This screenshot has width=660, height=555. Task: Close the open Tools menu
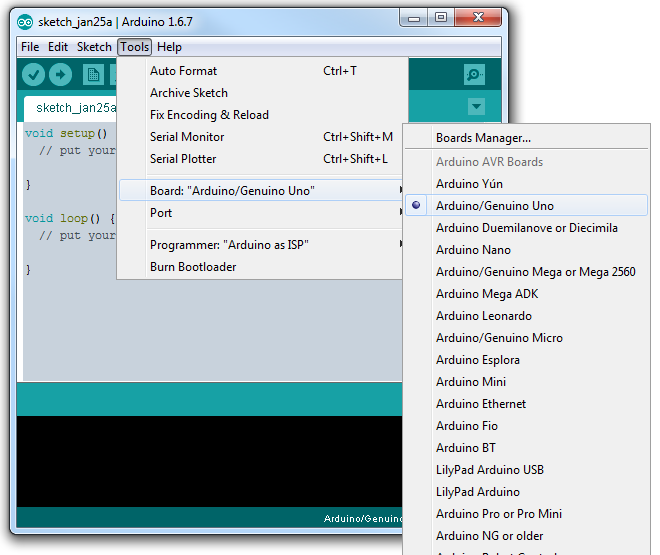click(x=135, y=47)
